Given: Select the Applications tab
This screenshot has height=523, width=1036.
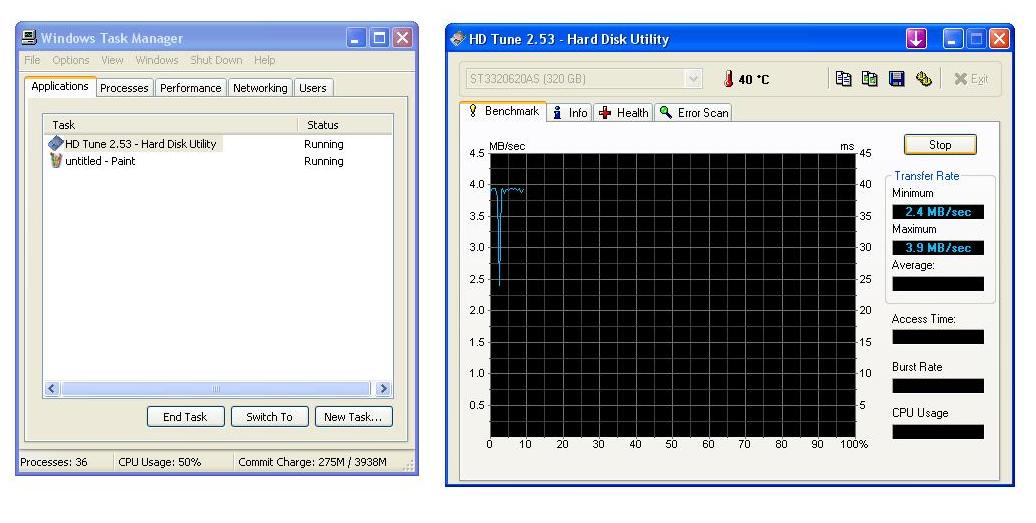Looking at the screenshot, I should (59, 87).
